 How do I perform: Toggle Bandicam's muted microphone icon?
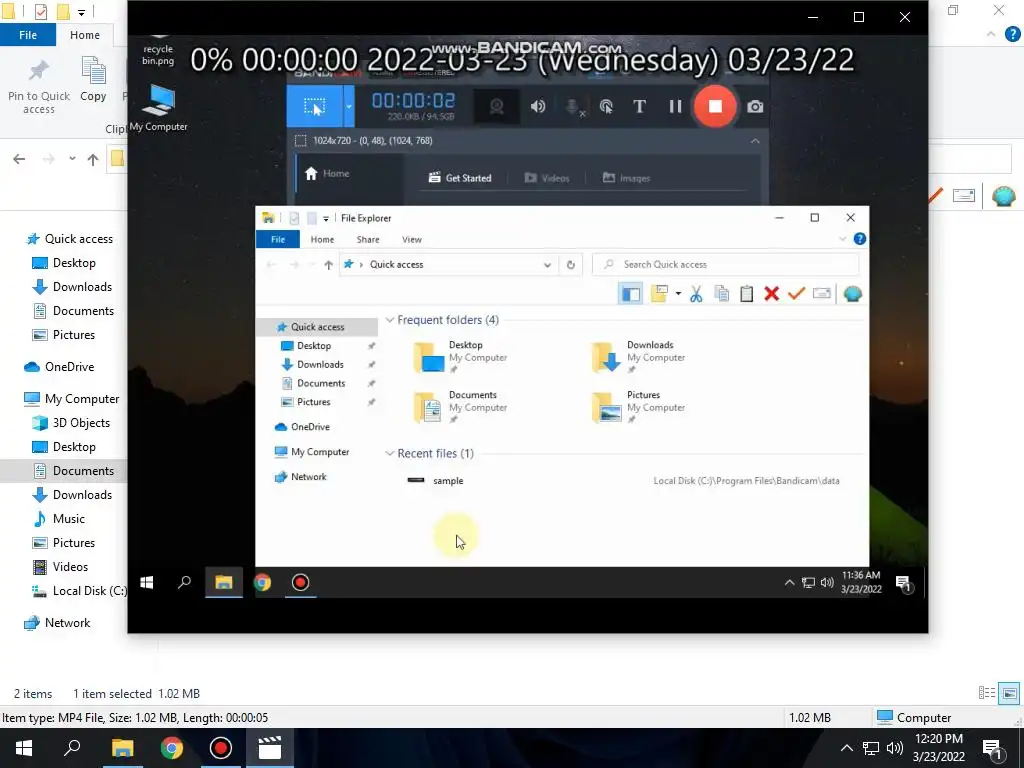coord(573,107)
